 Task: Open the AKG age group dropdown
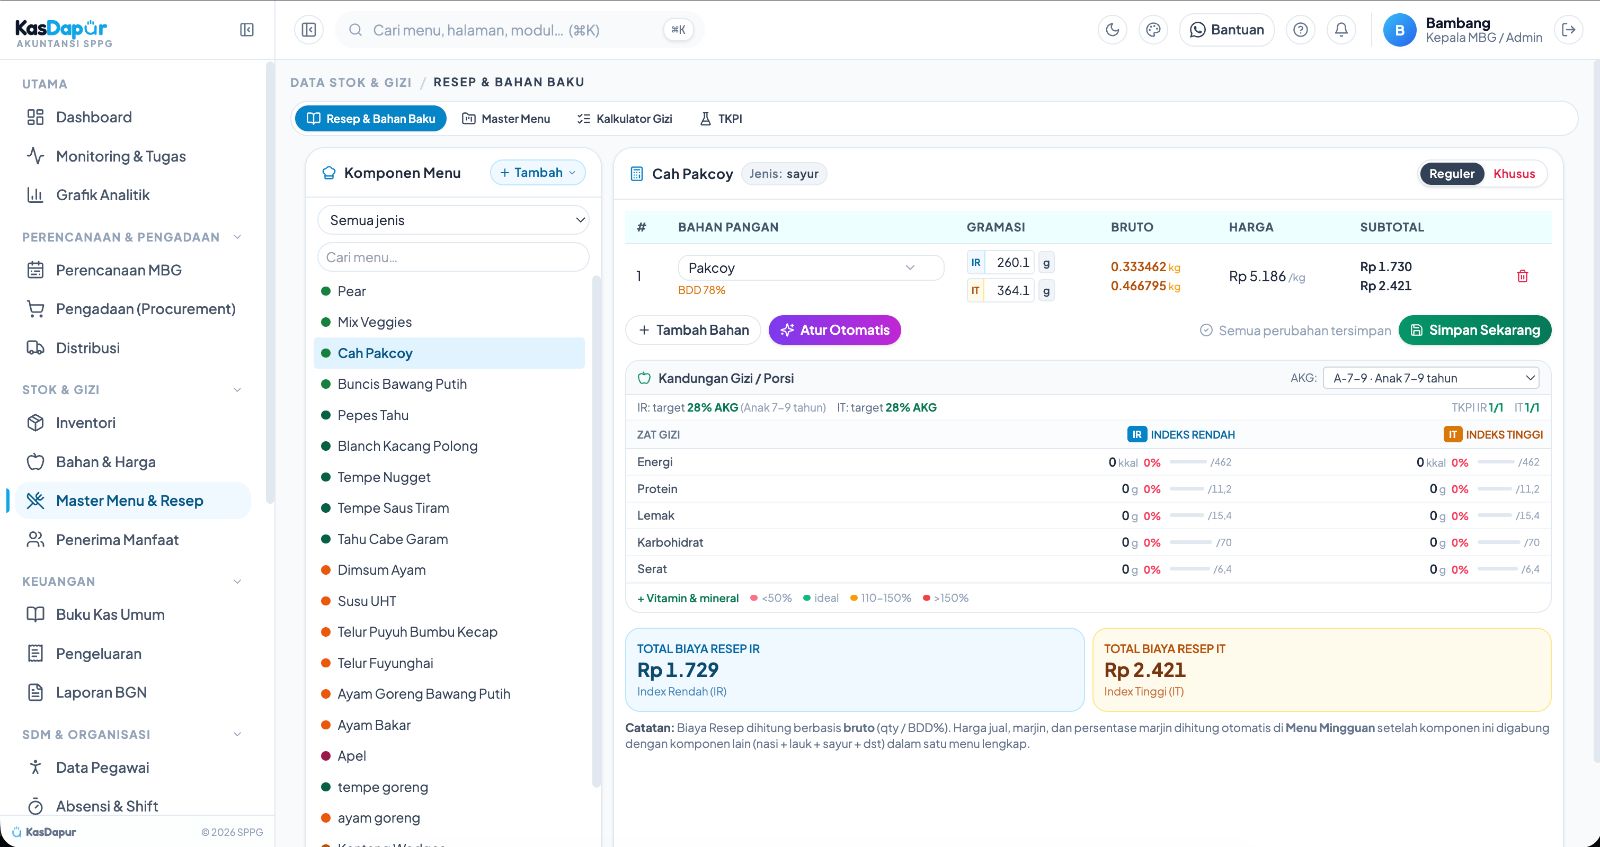coord(1431,378)
